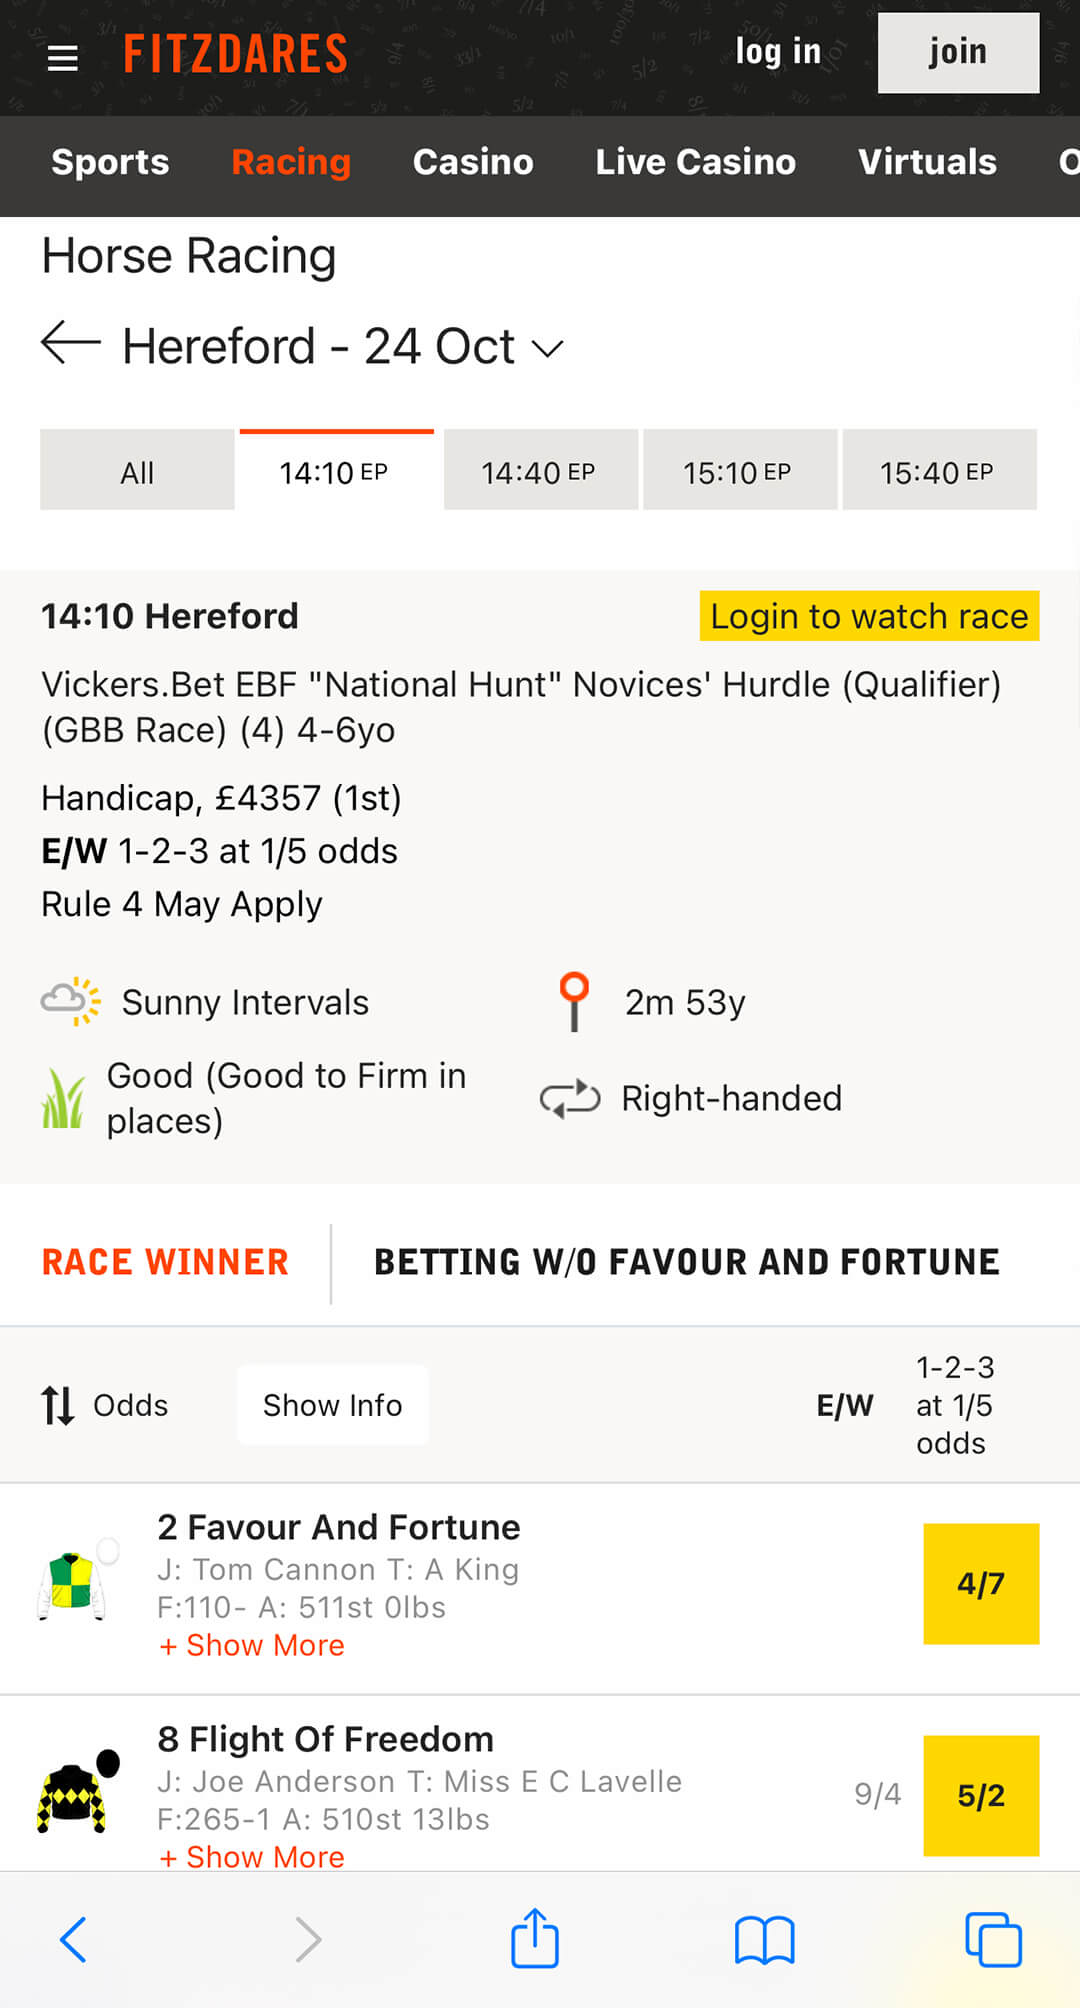Image resolution: width=1080 pixels, height=2008 pixels.
Task: Open the browser bookmarks icon
Action: coord(764,1940)
